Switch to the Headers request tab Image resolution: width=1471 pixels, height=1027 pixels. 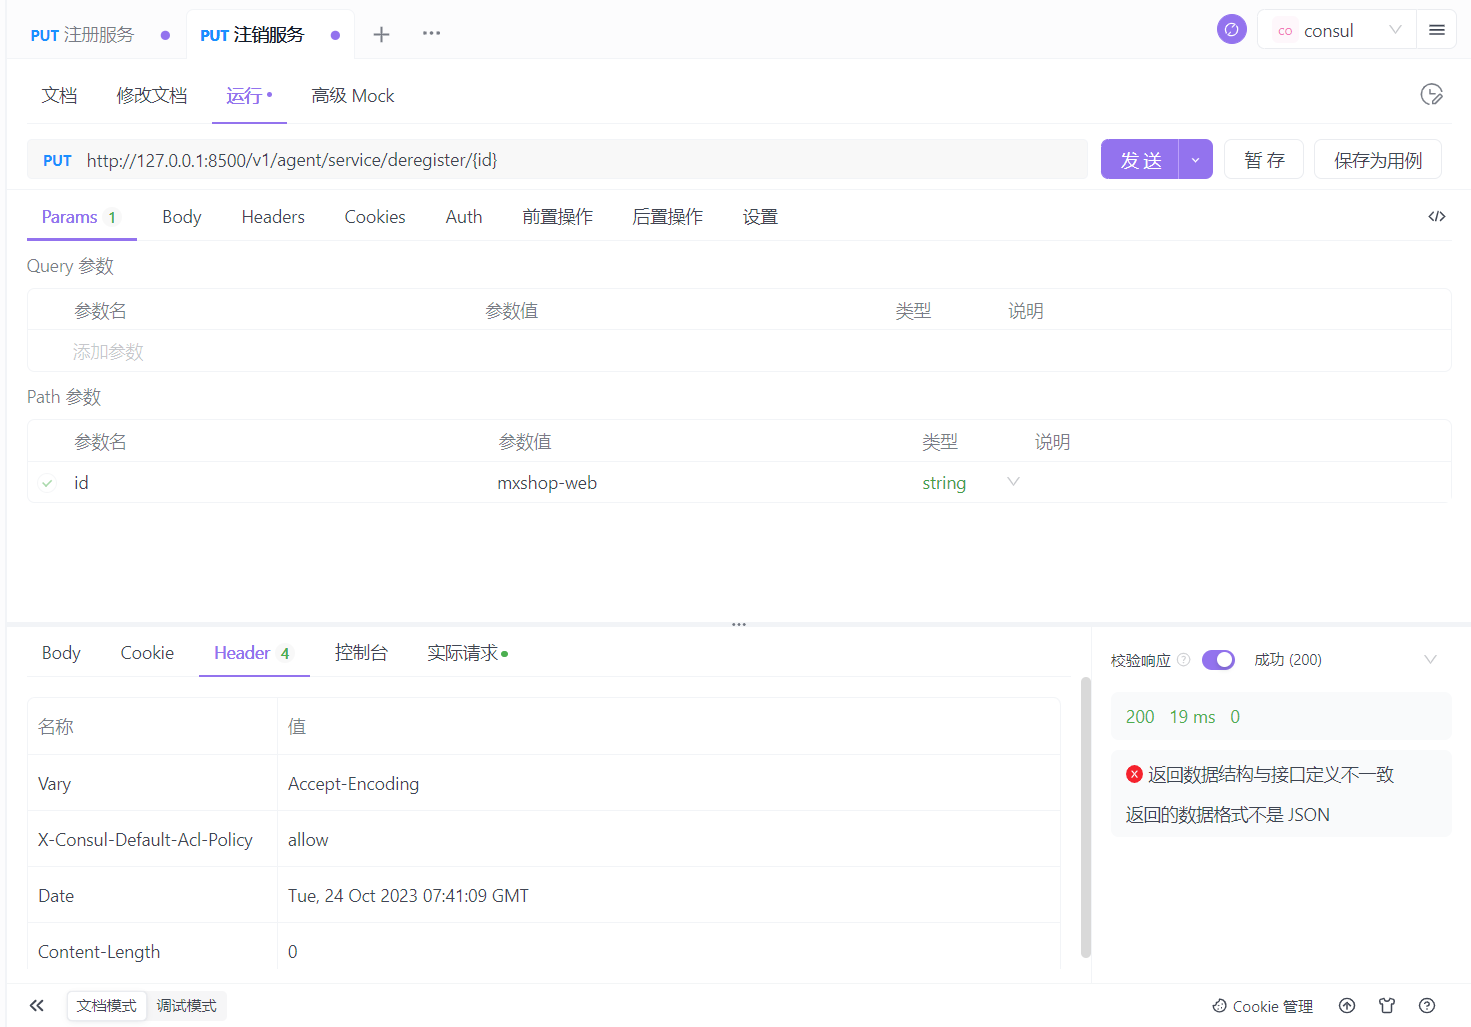(273, 217)
